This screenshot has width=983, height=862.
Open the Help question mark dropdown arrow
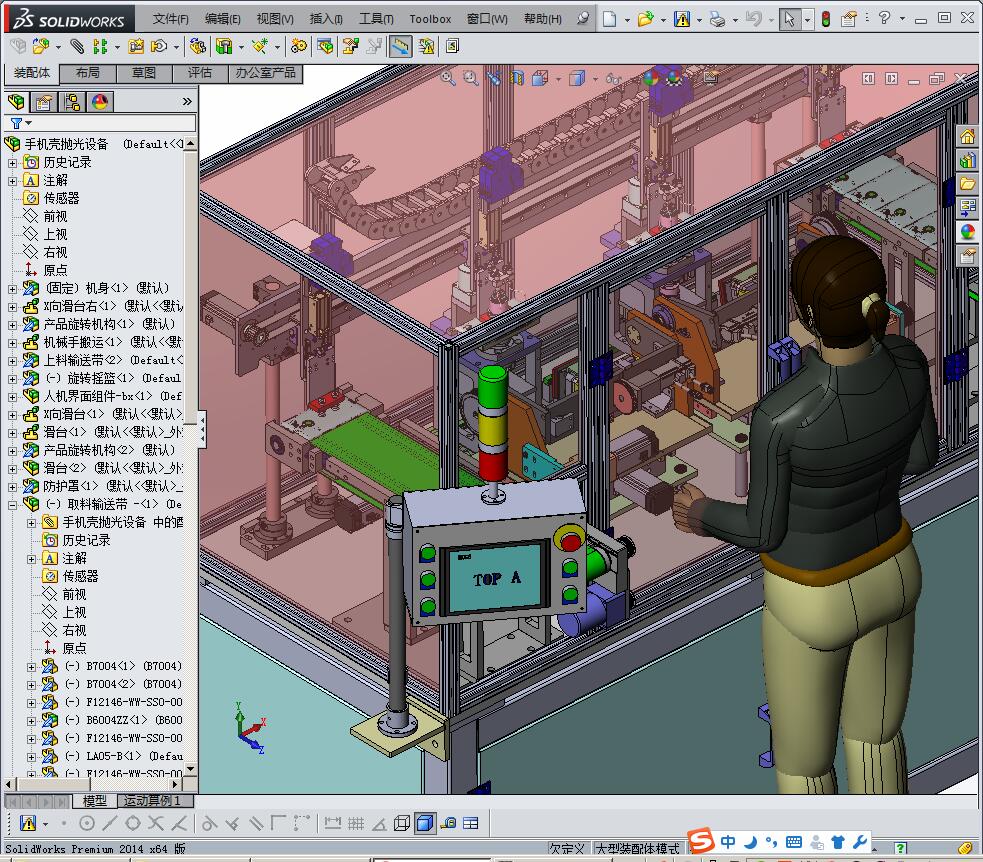pyautogui.click(x=903, y=19)
